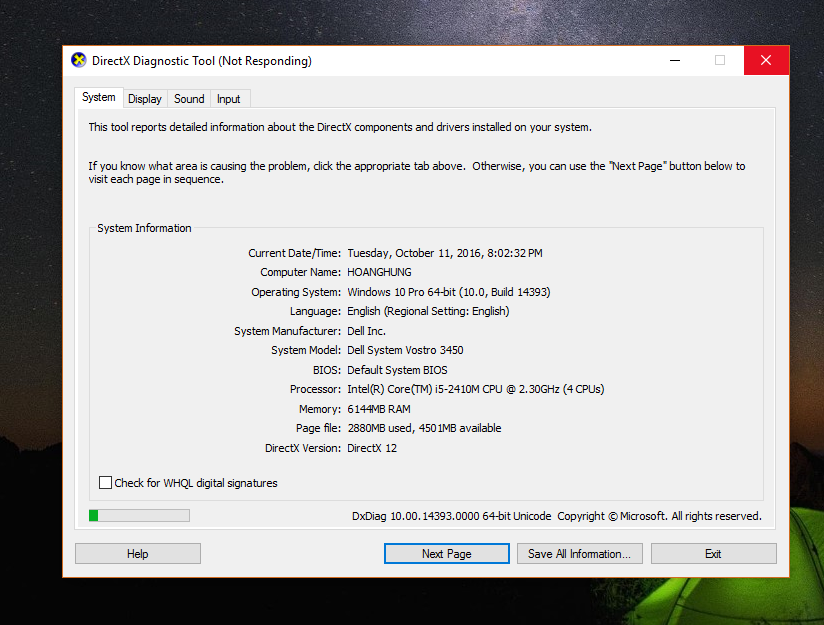The width and height of the screenshot is (824, 625).
Task: Enable Check for WHQL digital signatures checkbox
Action: pyautogui.click(x=106, y=483)
